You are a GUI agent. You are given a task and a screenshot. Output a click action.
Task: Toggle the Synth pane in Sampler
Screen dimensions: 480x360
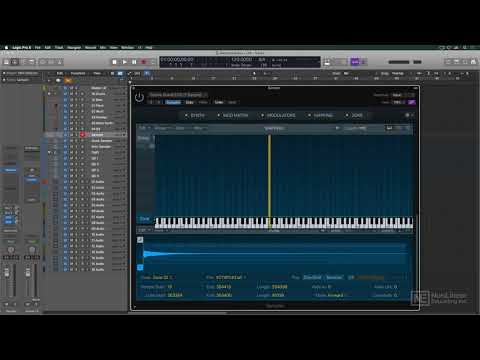point(195,115)
